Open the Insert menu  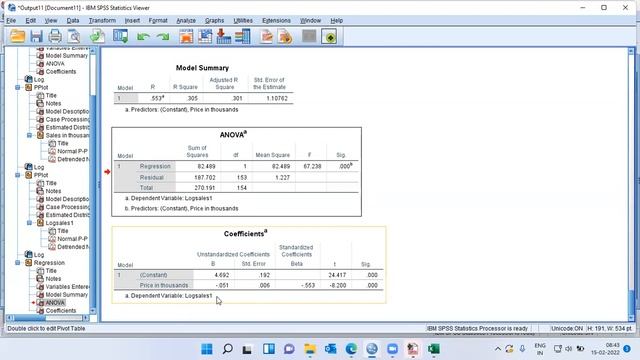(x=132, y=20)
